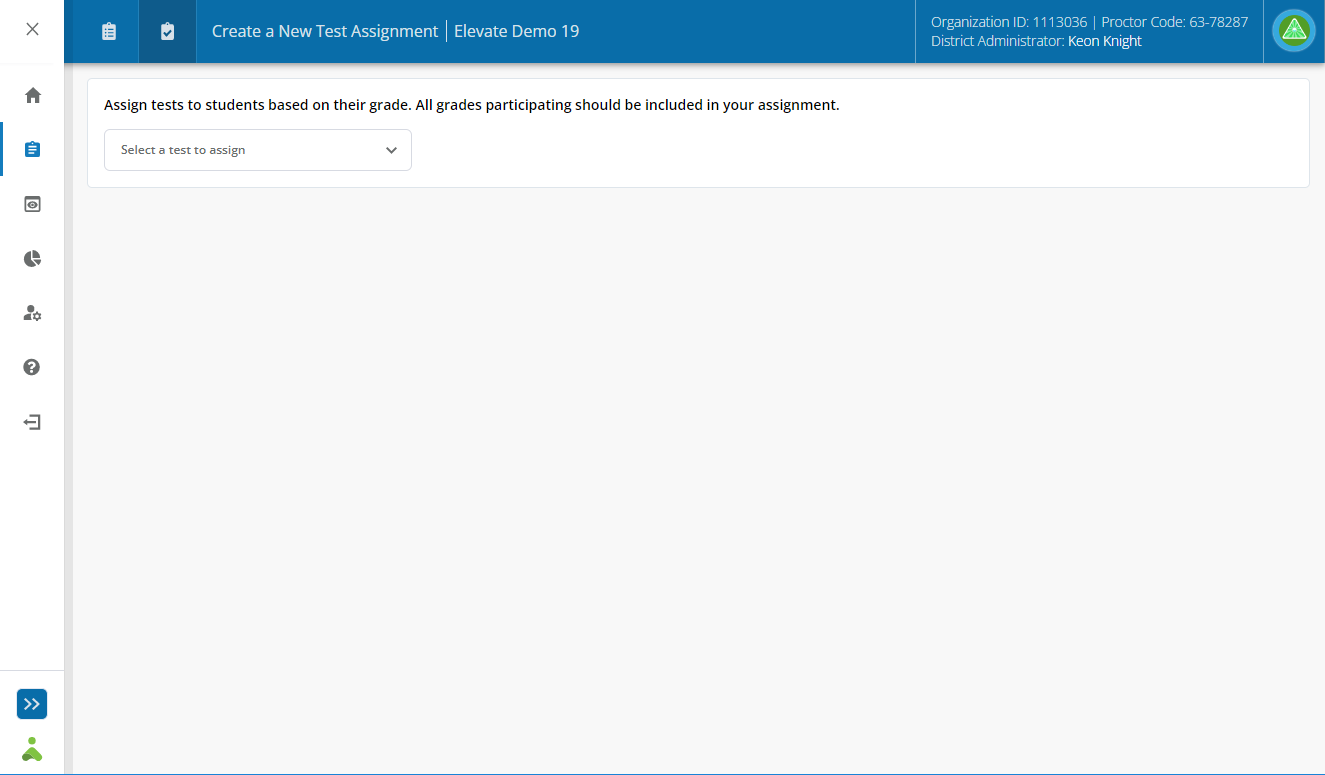Viewport: 1325px width, 775px height.
Task: Open Reports via the pie chart icon
Action: point(32,259)
